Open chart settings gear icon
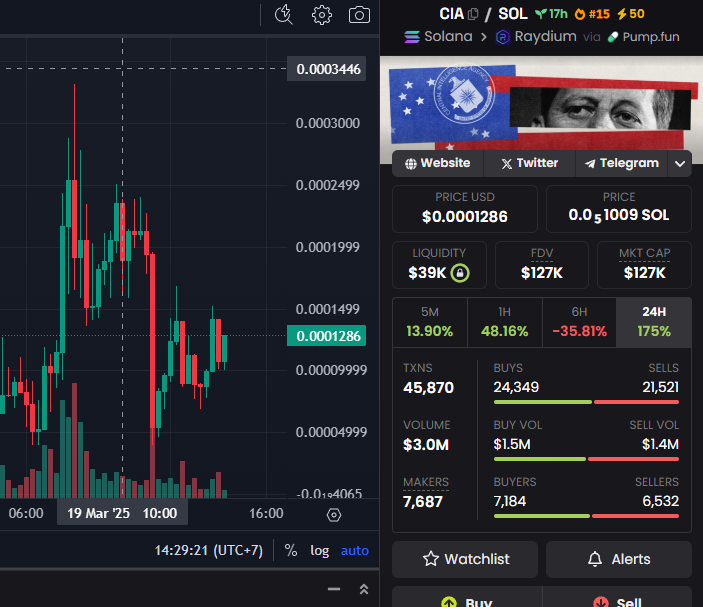Image resolution: width=703 pixels, height=607 pixels. (x=321, y=15)
